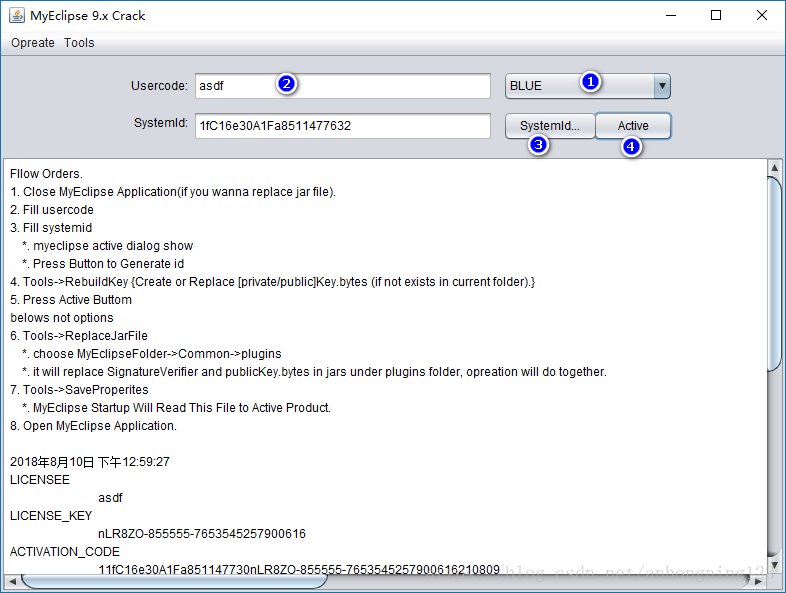Click the activation code value line
786x593 pixels.
click(x=299, y=570)
